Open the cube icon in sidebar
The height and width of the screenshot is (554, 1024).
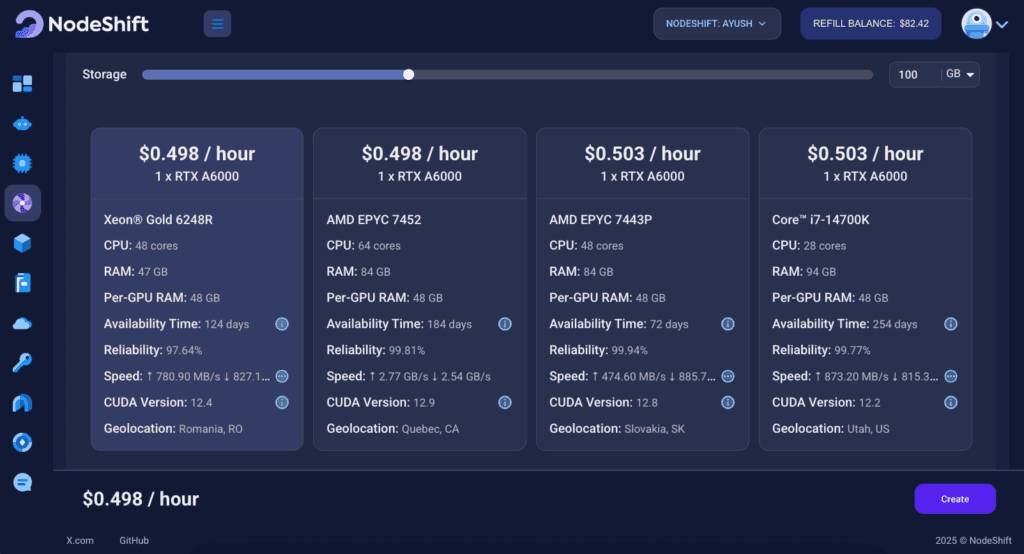[22, 243]
